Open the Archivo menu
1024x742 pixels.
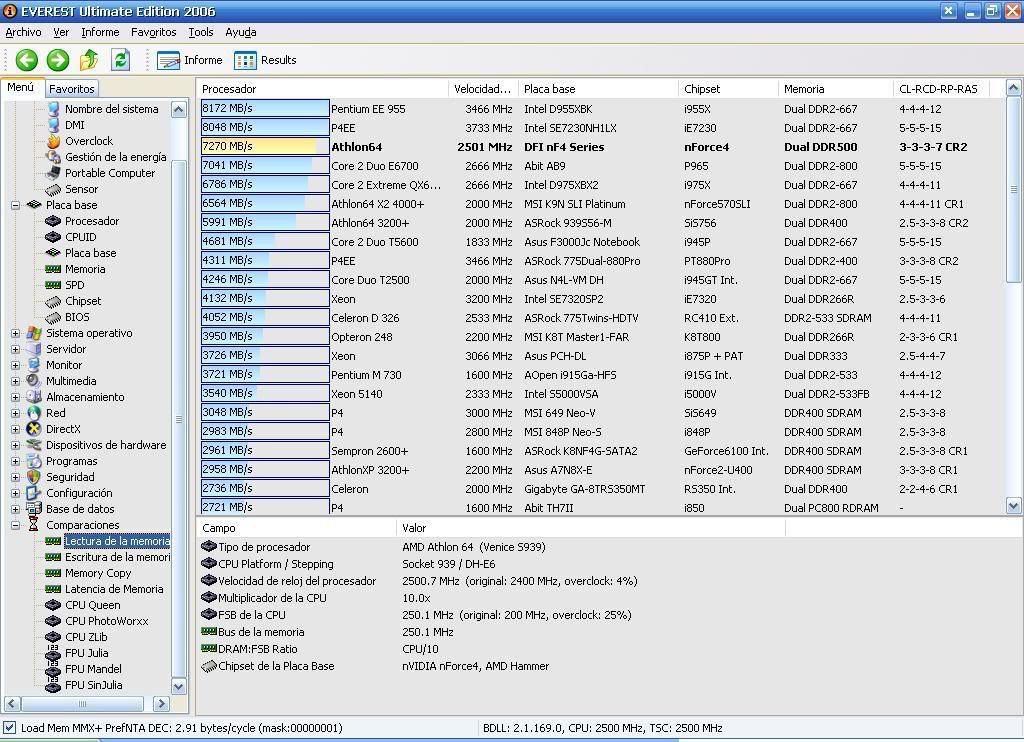pyautogui.click(x=24, y=32)
